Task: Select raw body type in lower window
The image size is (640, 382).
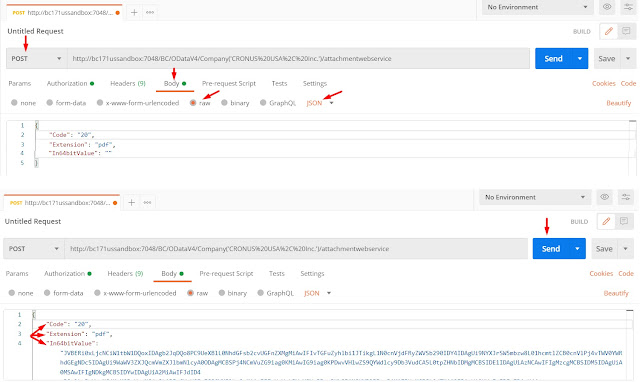Action: tap(191, 293)
